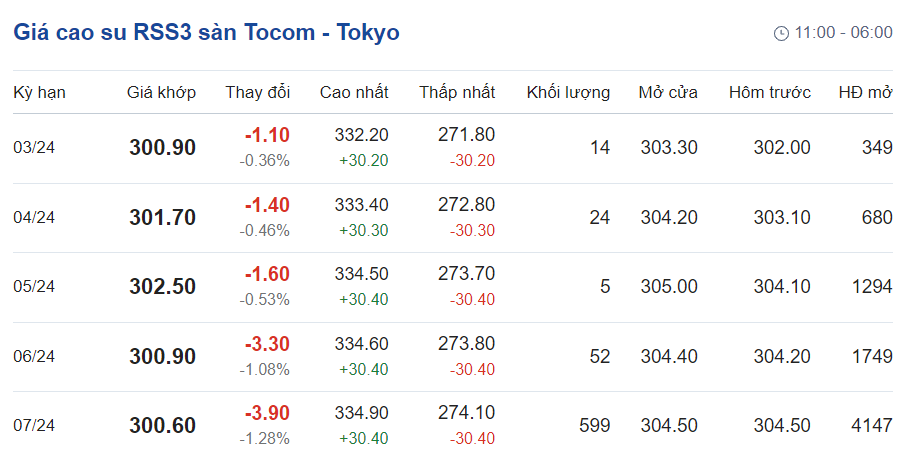The image size is (910, 454).
Task: Click the matched price 302.50
Action: click(162, 287)
